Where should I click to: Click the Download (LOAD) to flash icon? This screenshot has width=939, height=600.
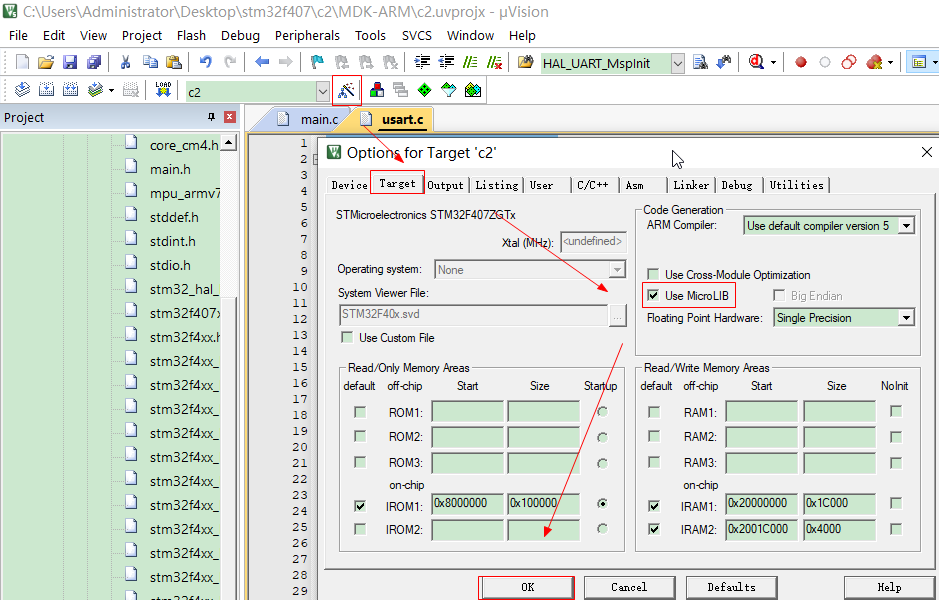163,90
